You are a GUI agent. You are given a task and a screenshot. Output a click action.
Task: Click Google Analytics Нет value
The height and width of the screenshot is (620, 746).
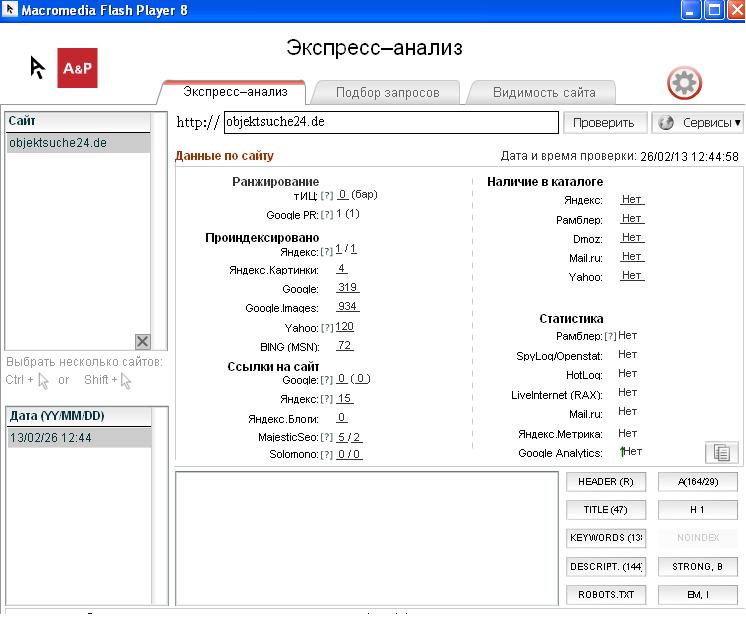pos(632,452)
